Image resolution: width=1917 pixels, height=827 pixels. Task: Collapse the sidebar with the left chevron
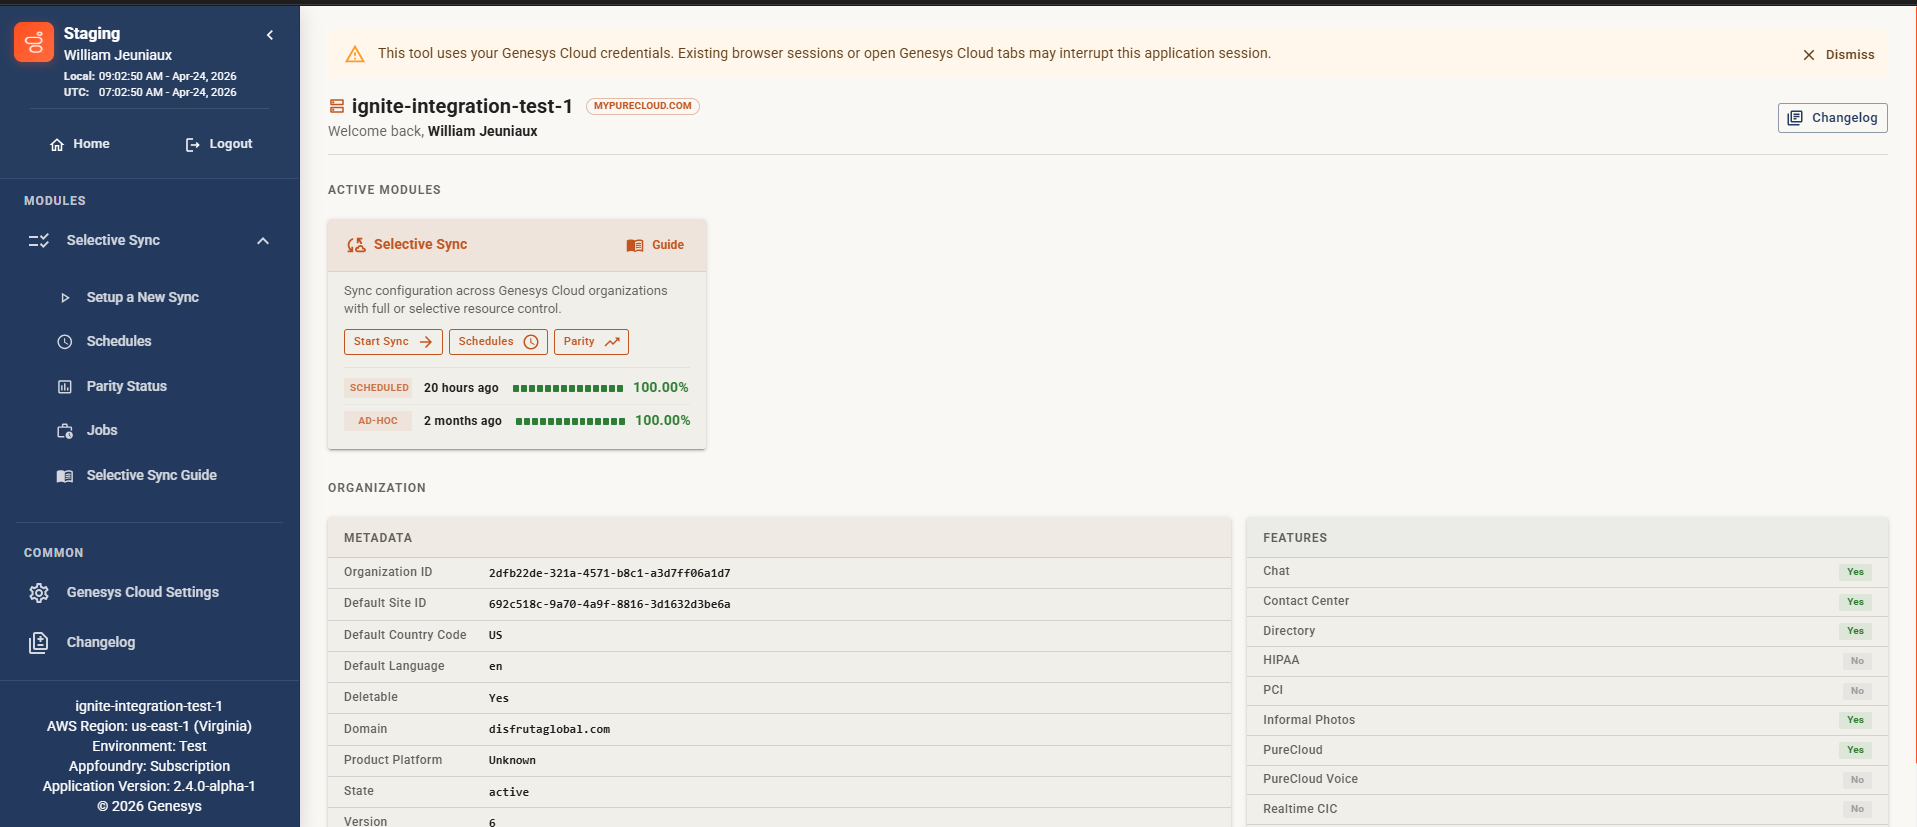point(270,35)
